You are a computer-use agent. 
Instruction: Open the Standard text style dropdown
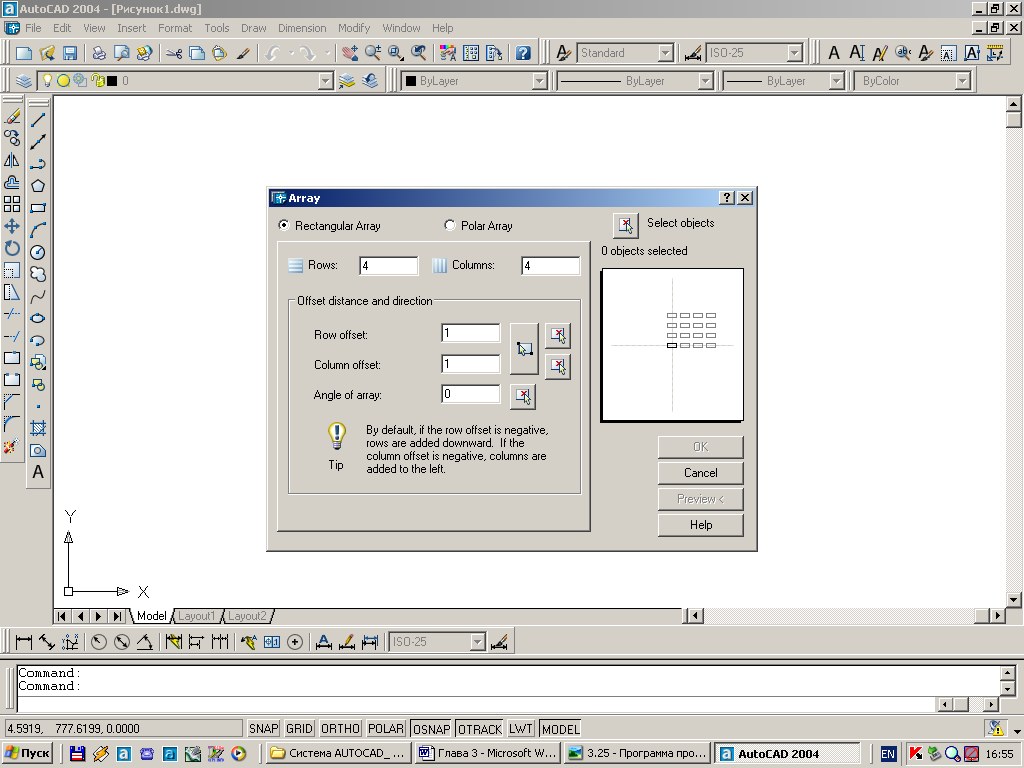[x=665, y=53]
